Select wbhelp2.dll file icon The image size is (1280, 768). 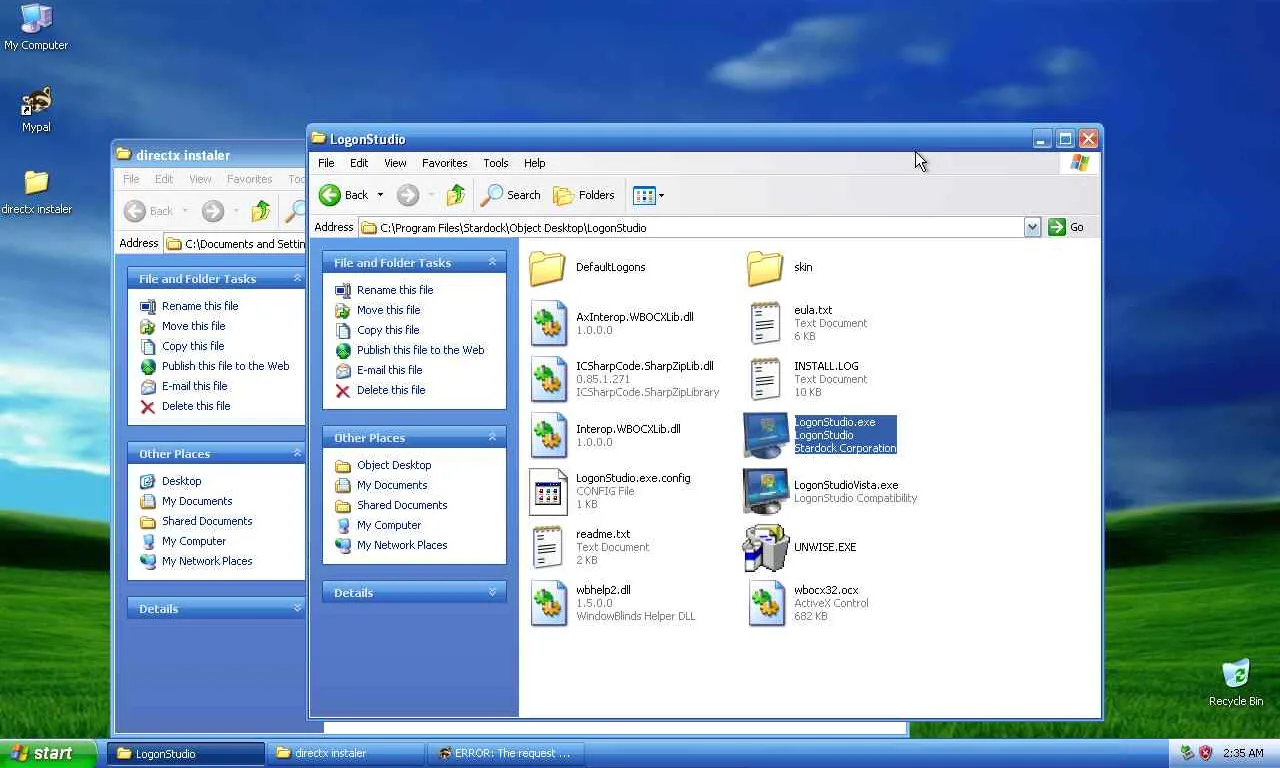coord(548,603)
